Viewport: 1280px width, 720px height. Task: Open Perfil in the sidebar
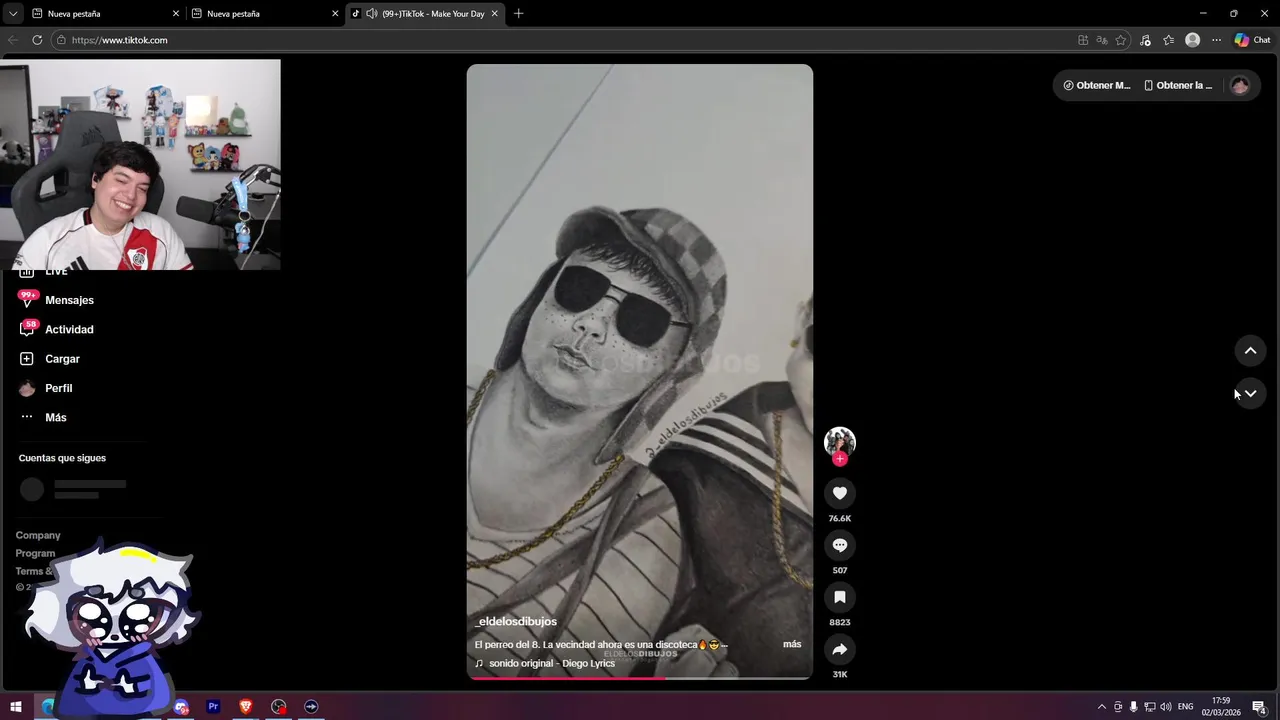[x=58, y=388]
